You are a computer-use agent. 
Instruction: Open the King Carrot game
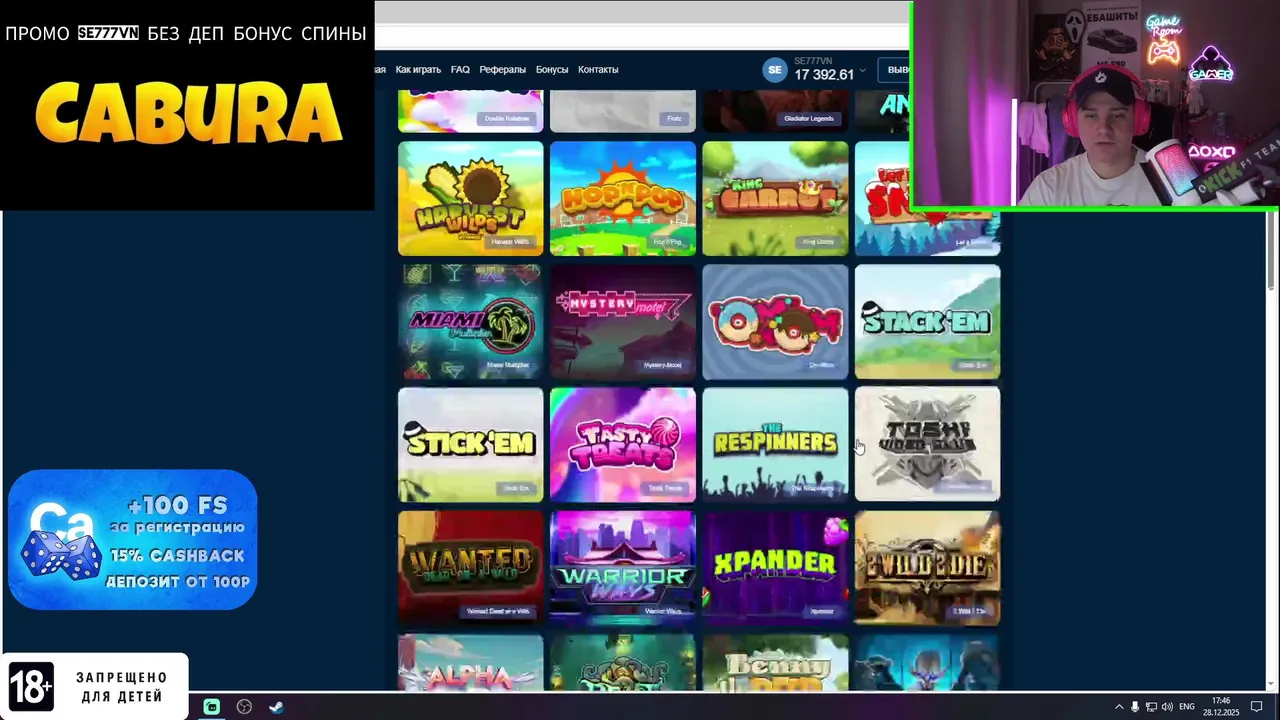tap(775, 198)
